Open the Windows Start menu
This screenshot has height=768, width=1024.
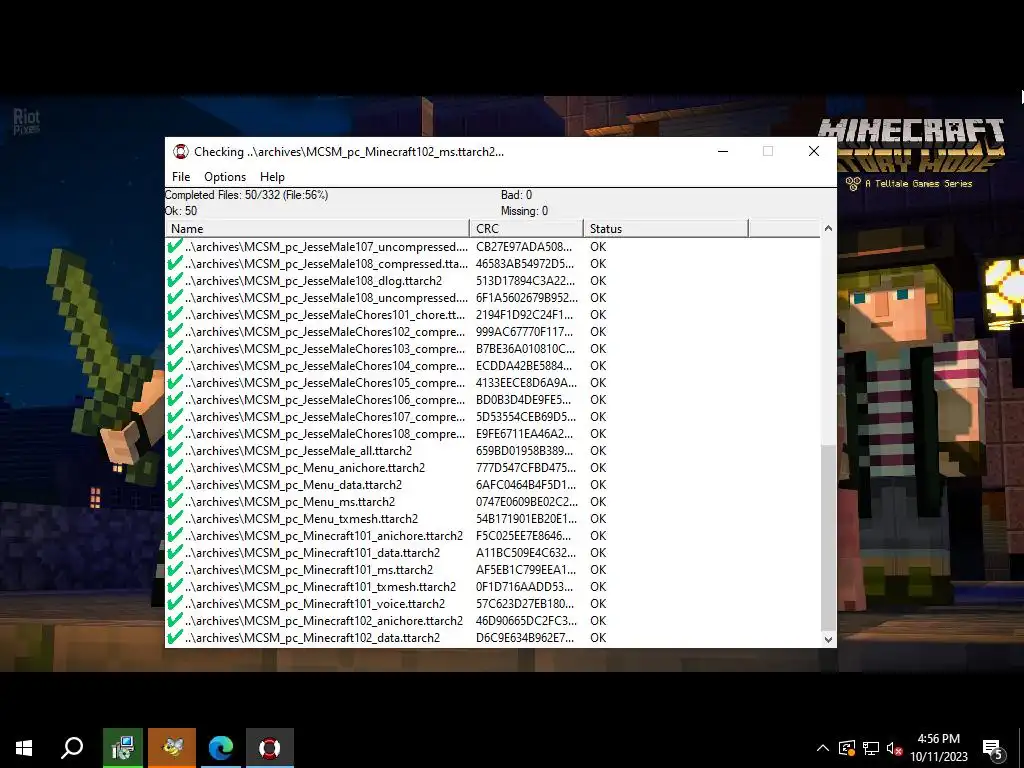24,748
